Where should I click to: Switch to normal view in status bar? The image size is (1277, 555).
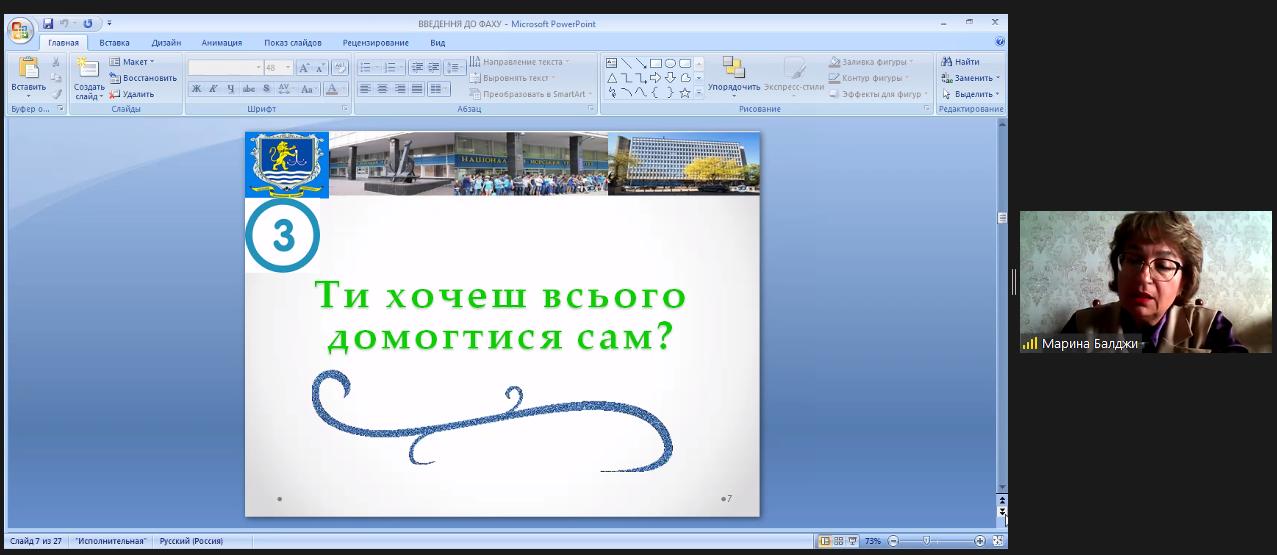[825, 541]
